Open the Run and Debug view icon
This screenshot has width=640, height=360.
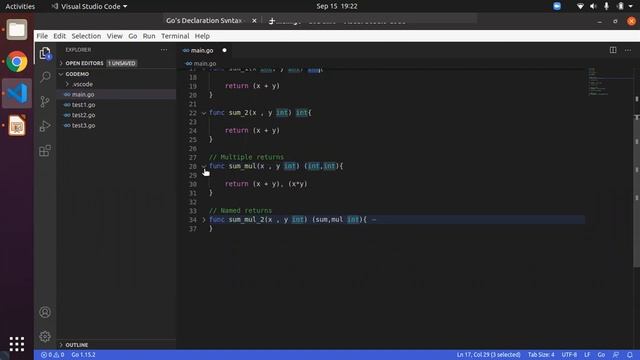45,126
